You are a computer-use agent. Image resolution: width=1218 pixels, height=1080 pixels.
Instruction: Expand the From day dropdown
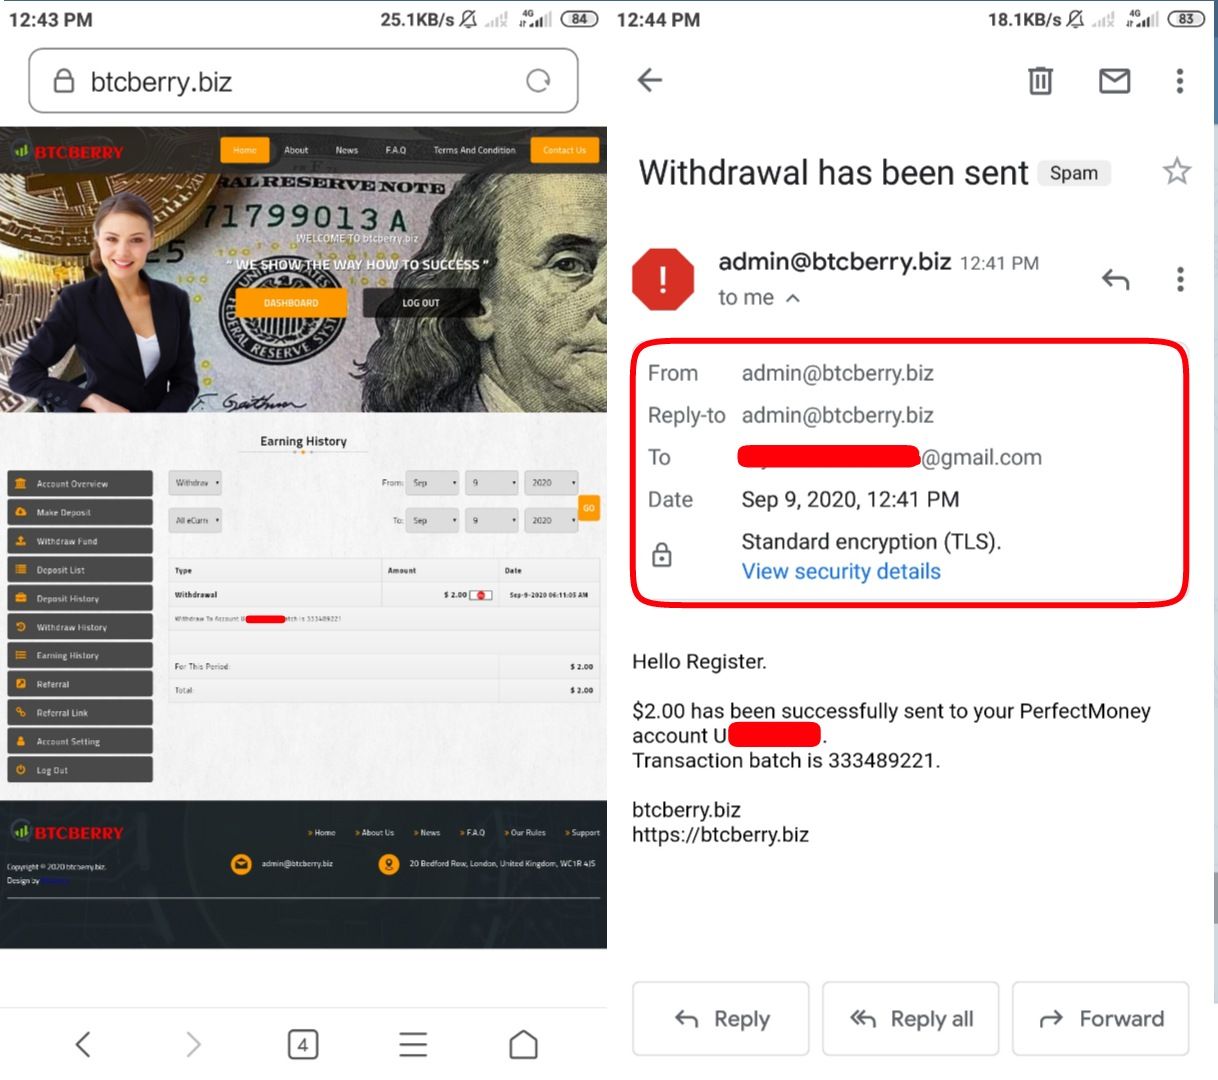coord(494,483)
